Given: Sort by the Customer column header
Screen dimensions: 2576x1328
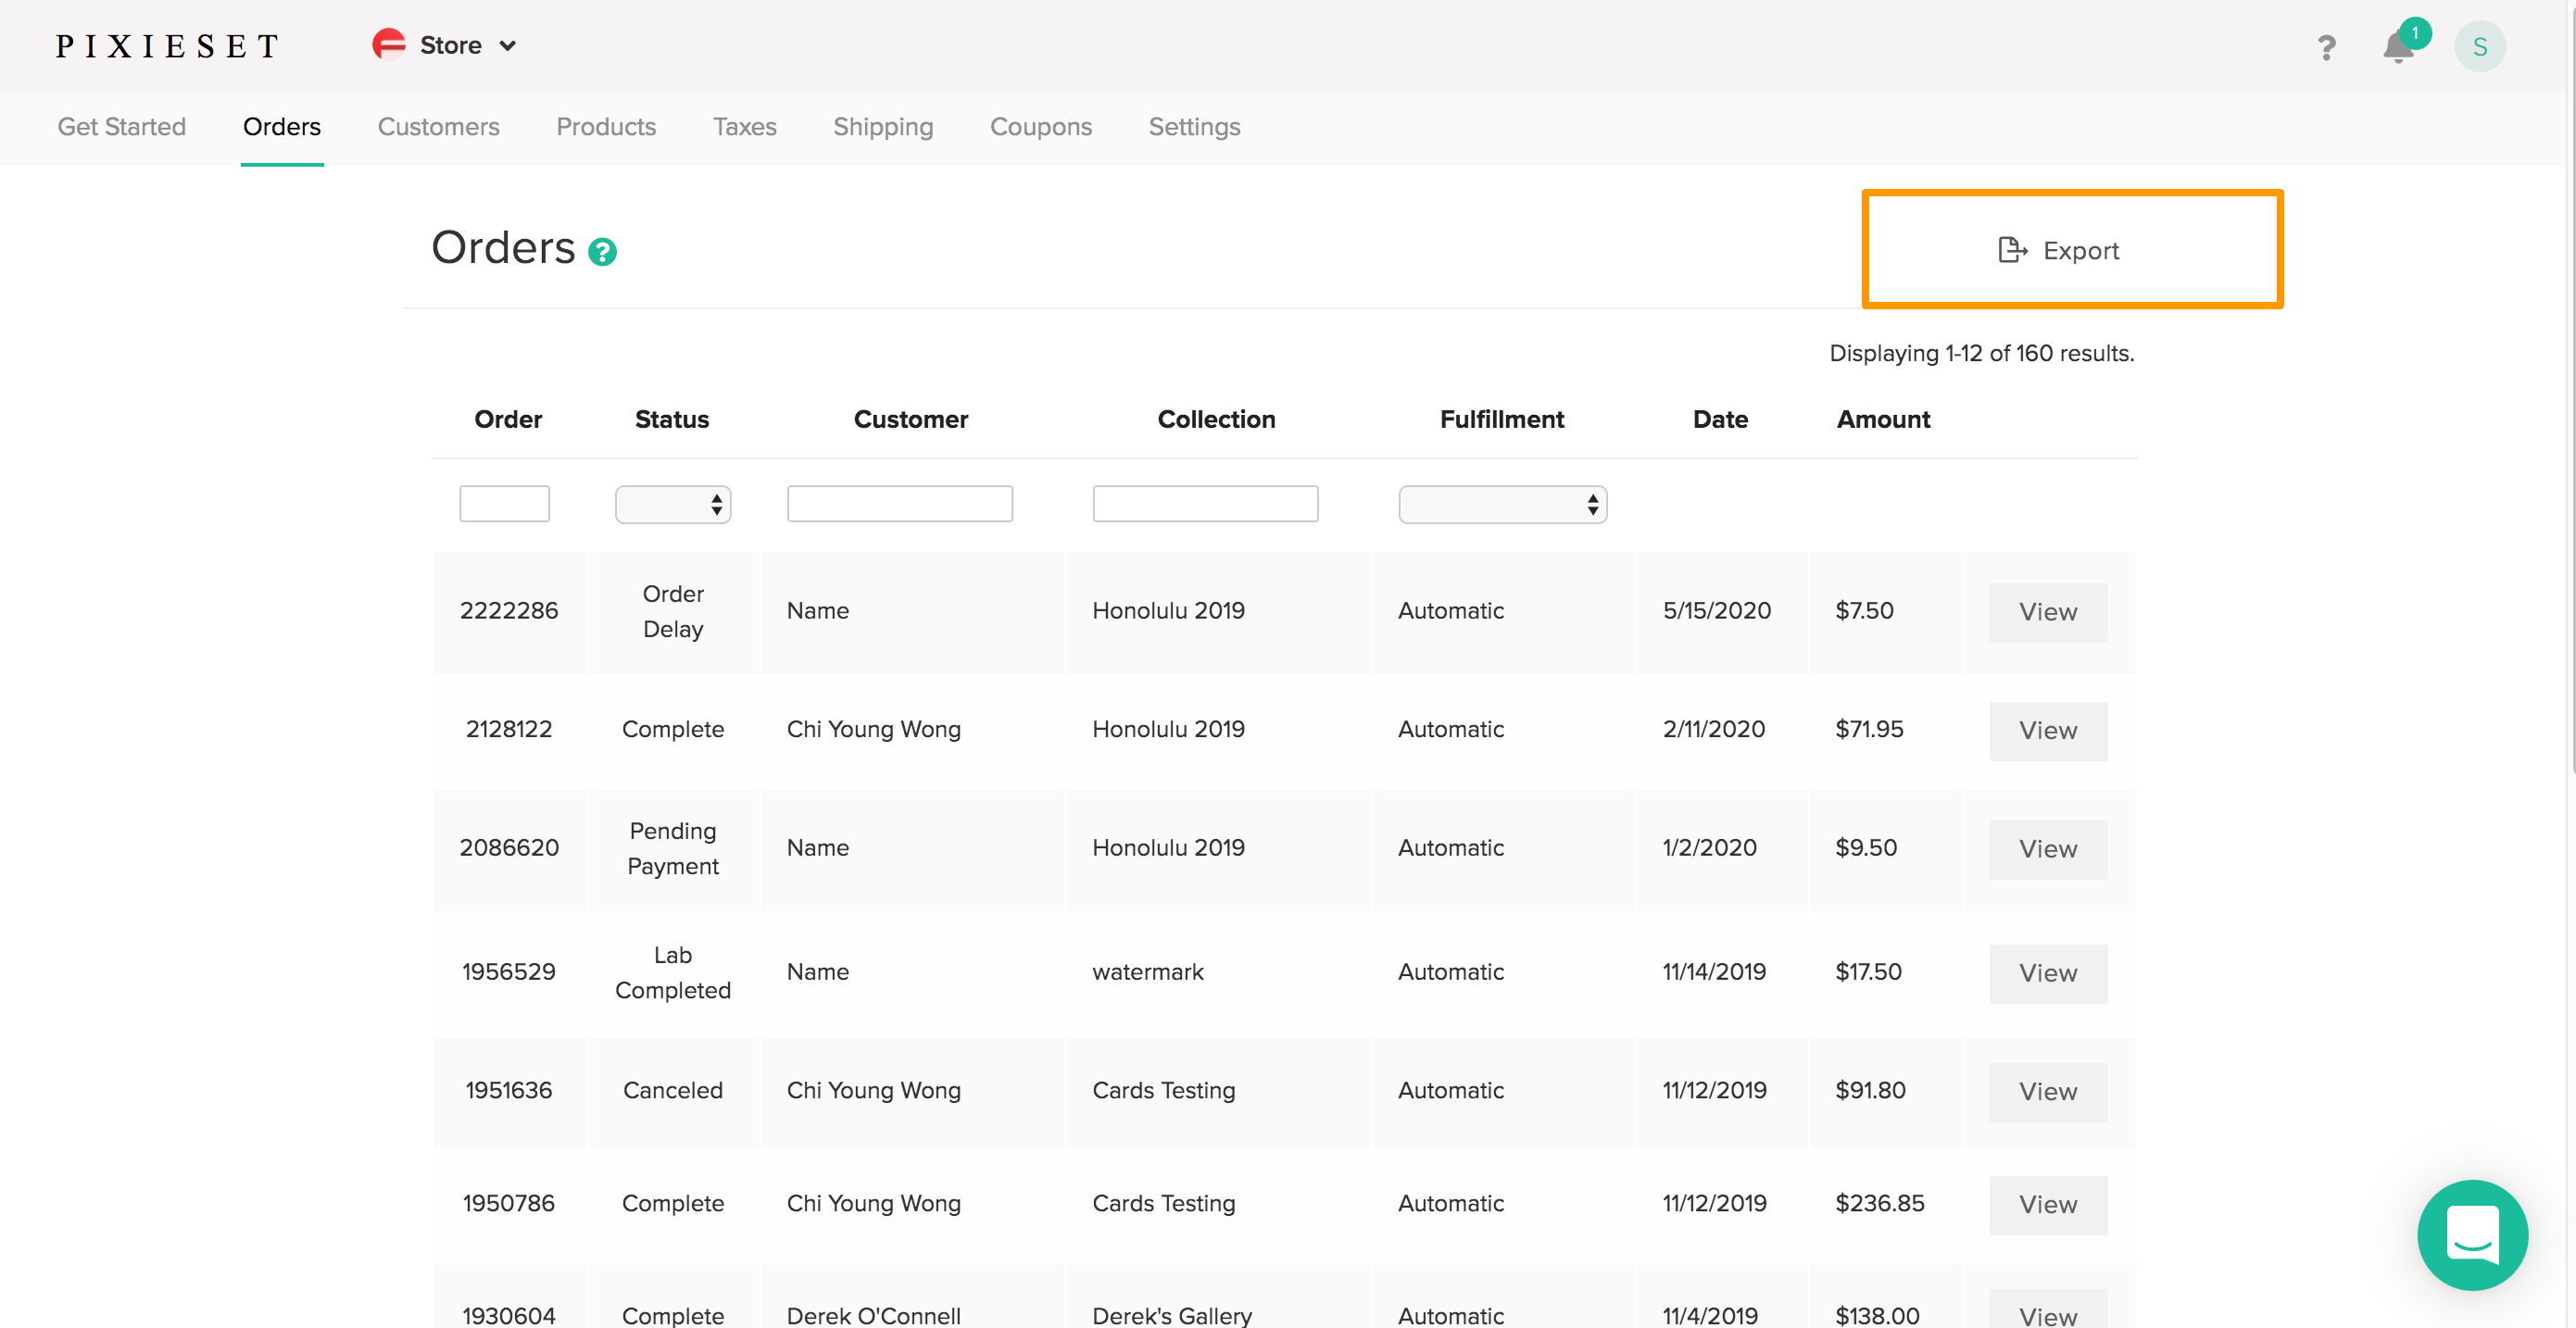Looking at the screenshot, I should 910,419.
